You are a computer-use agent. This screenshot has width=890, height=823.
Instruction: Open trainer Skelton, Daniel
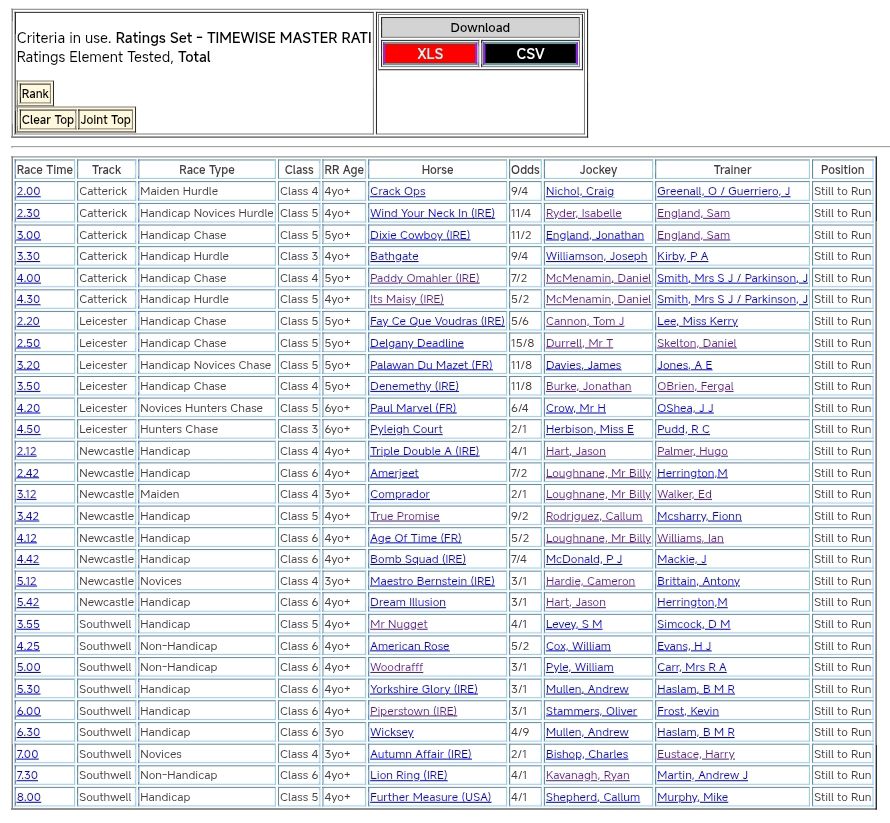tap(696, 343)
